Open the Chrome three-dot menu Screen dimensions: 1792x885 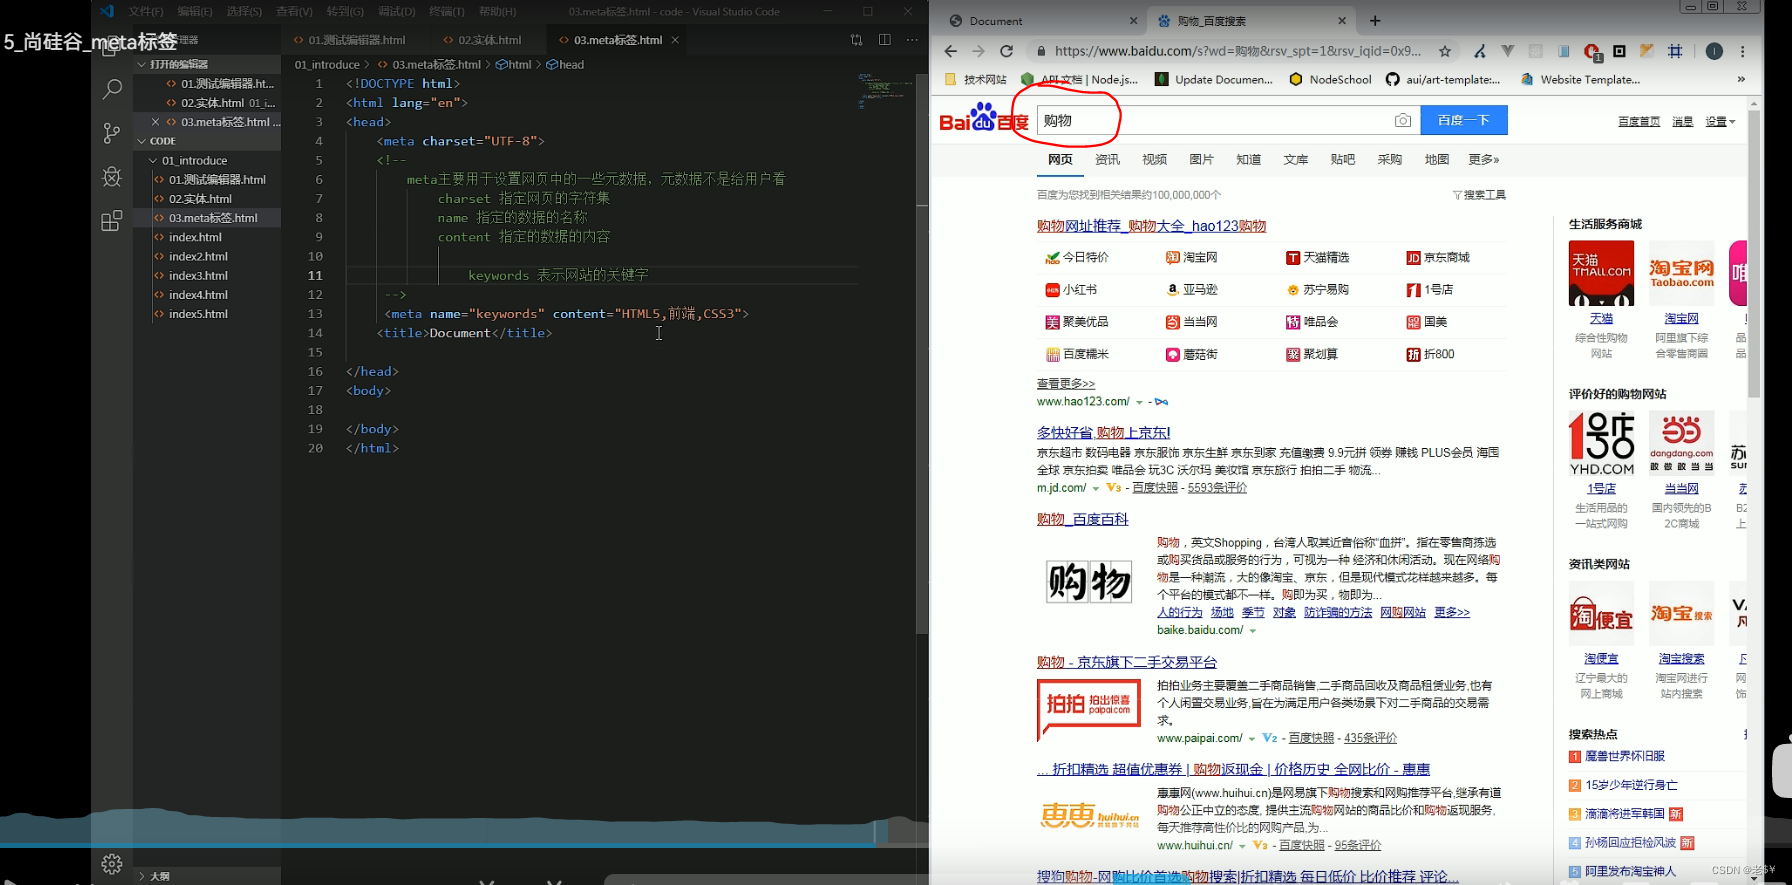[x=1743, y=51]
